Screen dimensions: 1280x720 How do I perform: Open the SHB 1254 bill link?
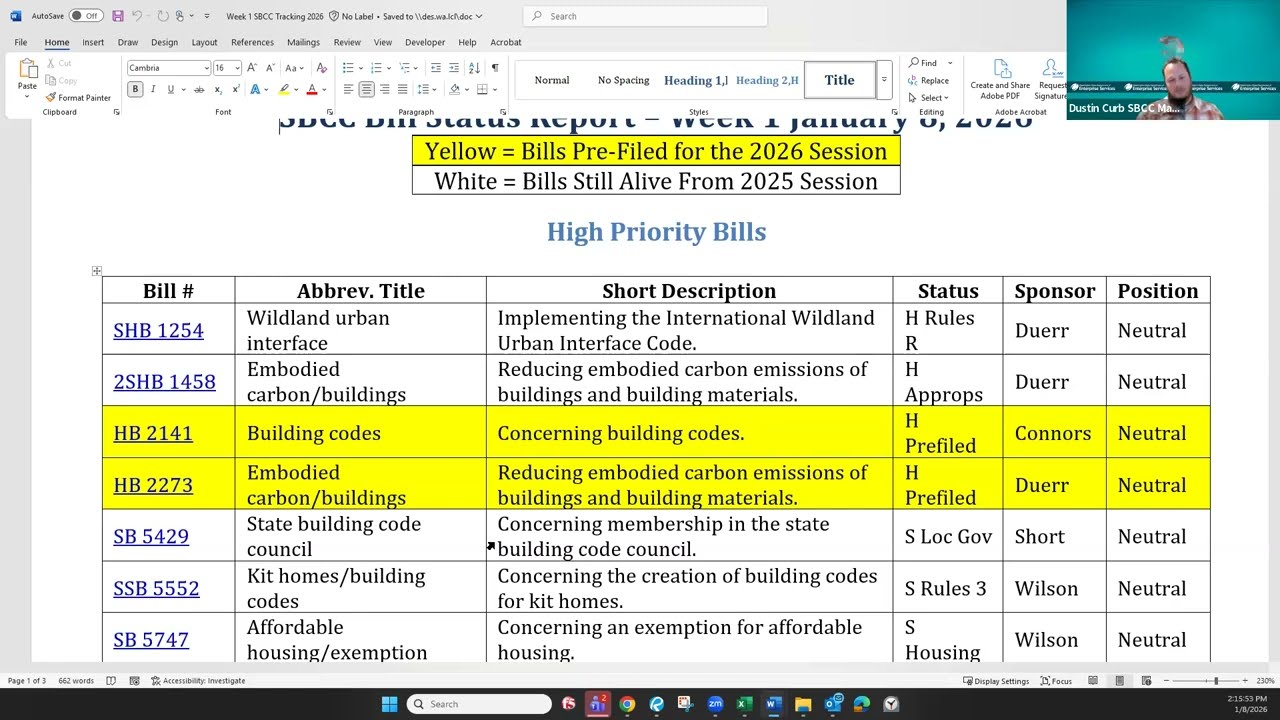[x=158, y=330]
